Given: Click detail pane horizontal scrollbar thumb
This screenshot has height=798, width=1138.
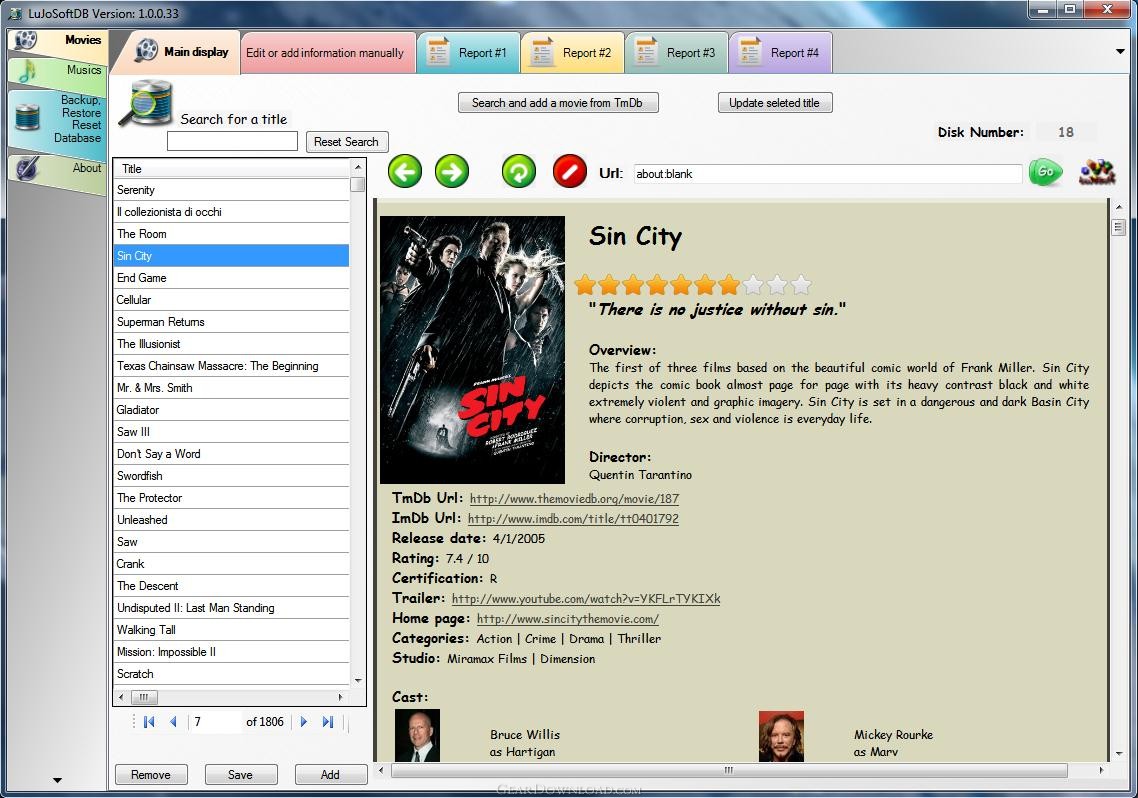Looking at the screenshot, I should point(729,770).
